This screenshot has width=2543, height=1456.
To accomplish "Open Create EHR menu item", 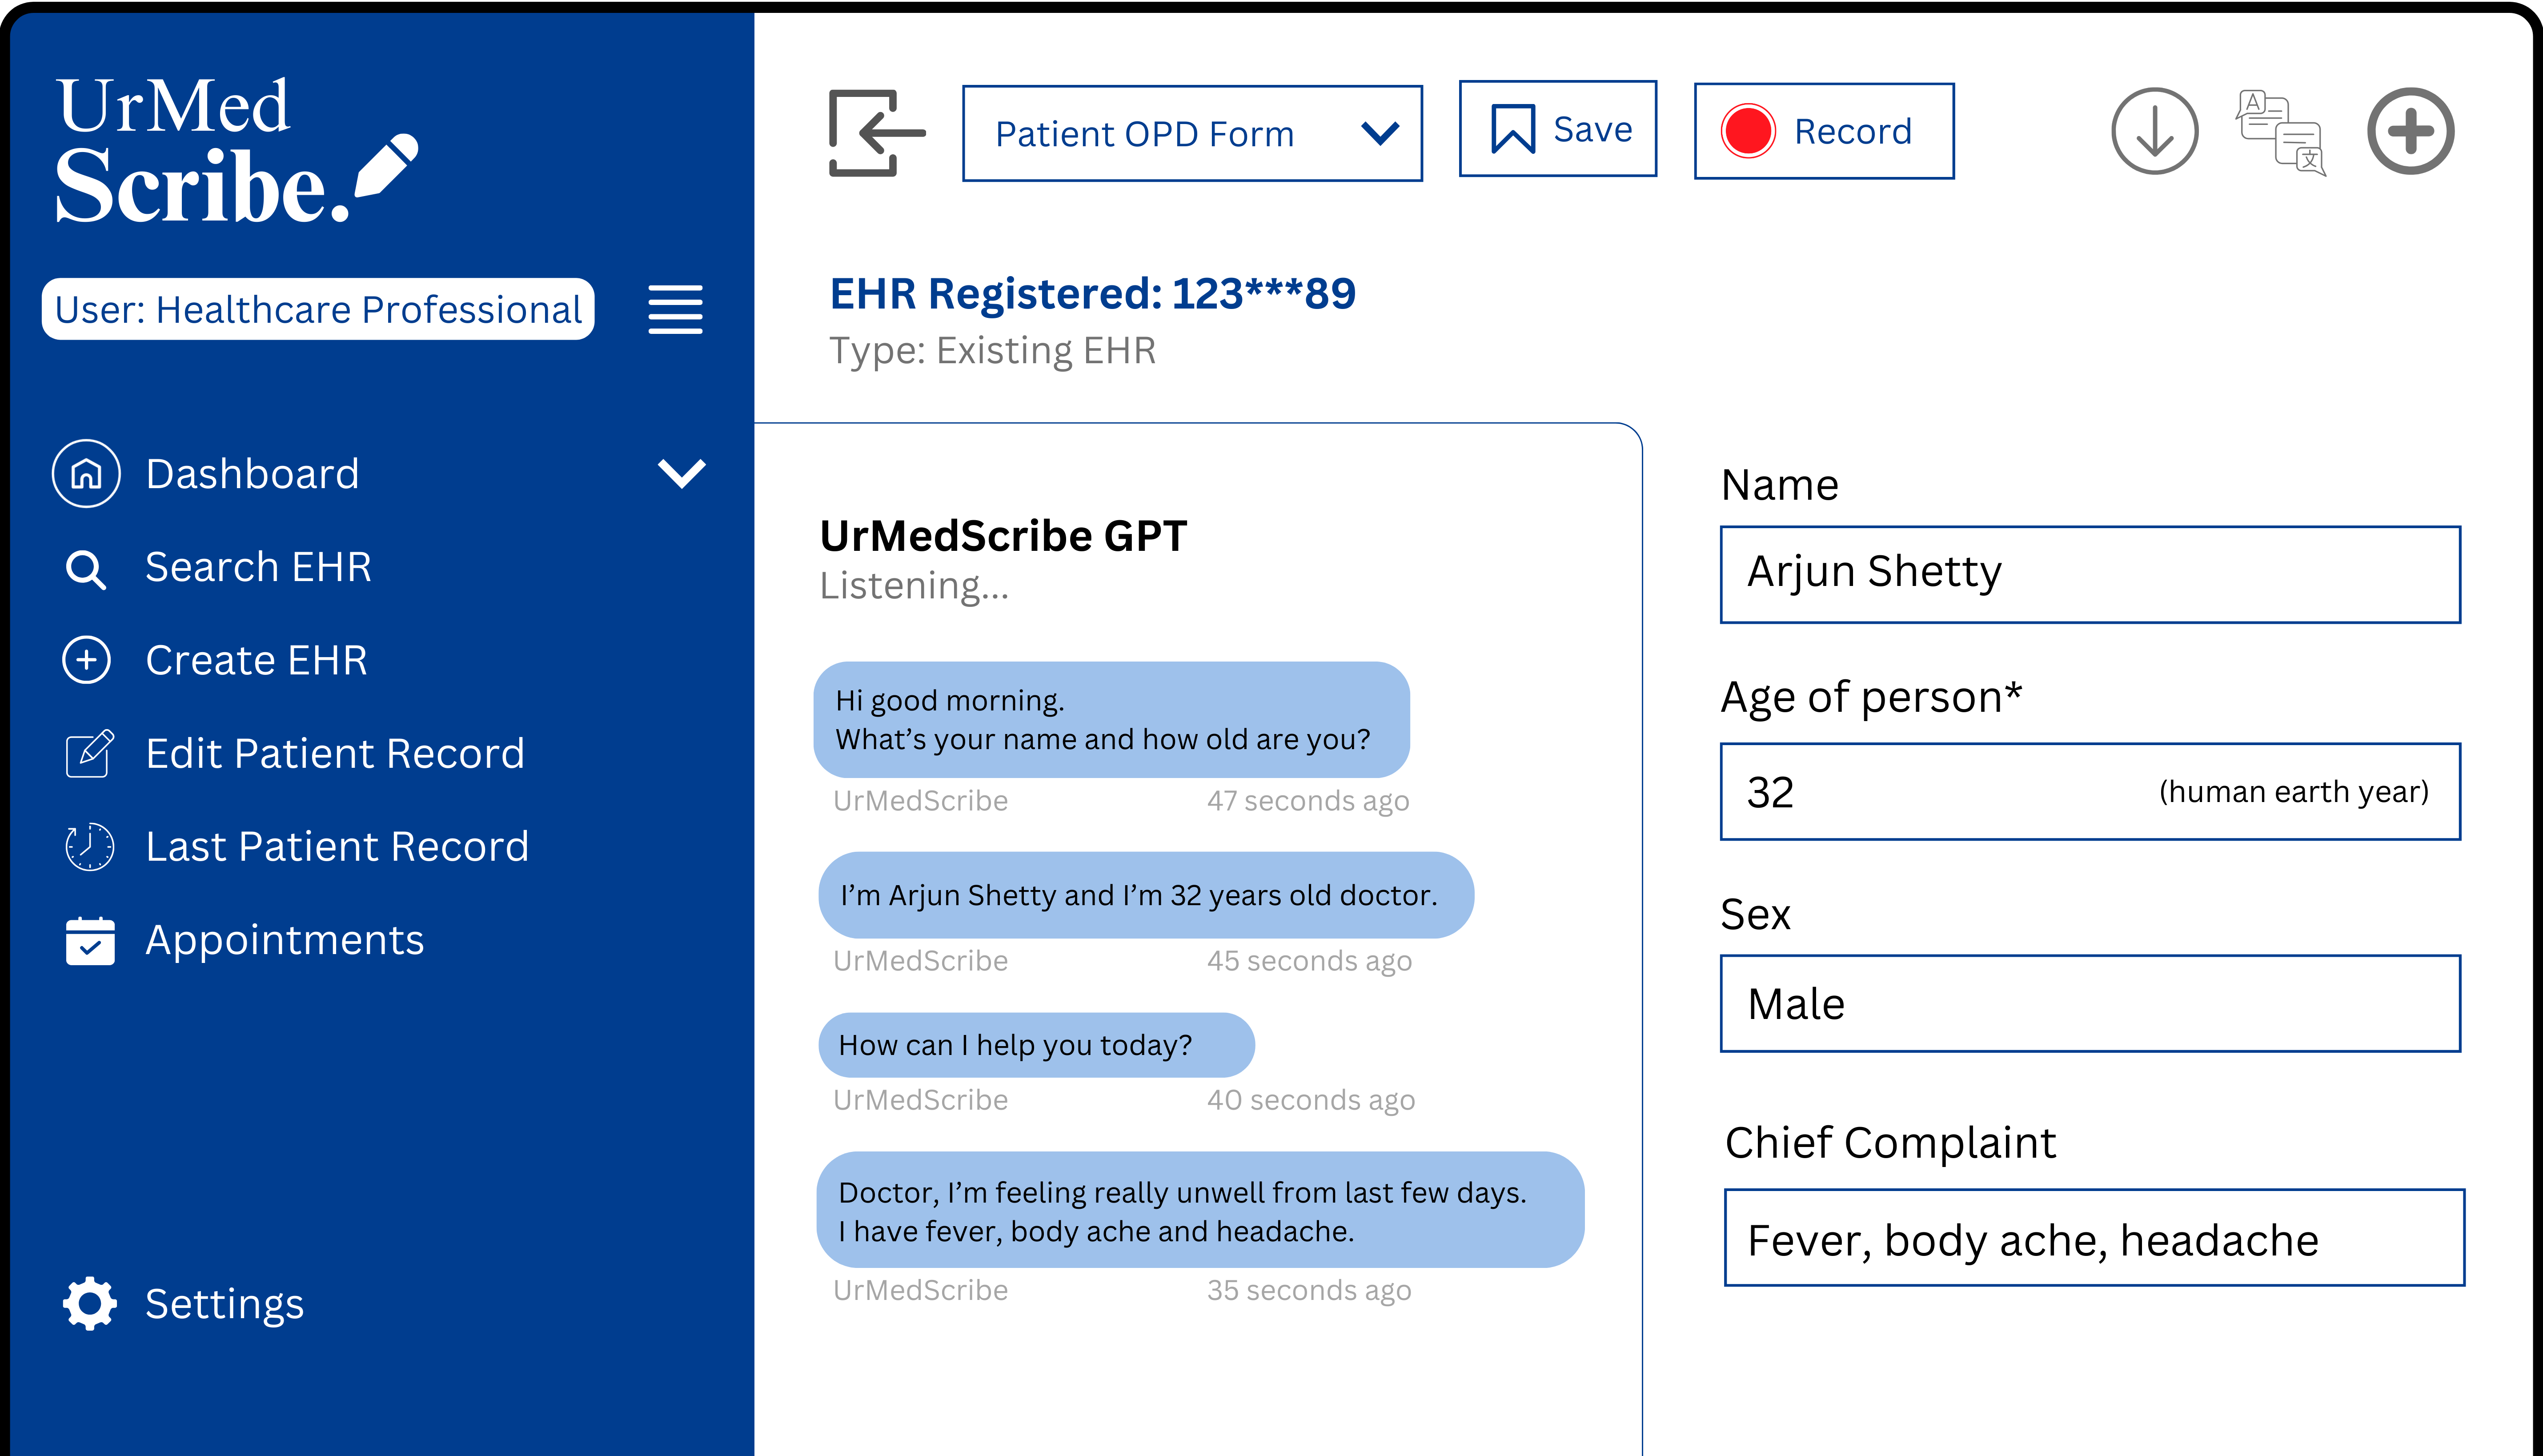I will 256,660.
